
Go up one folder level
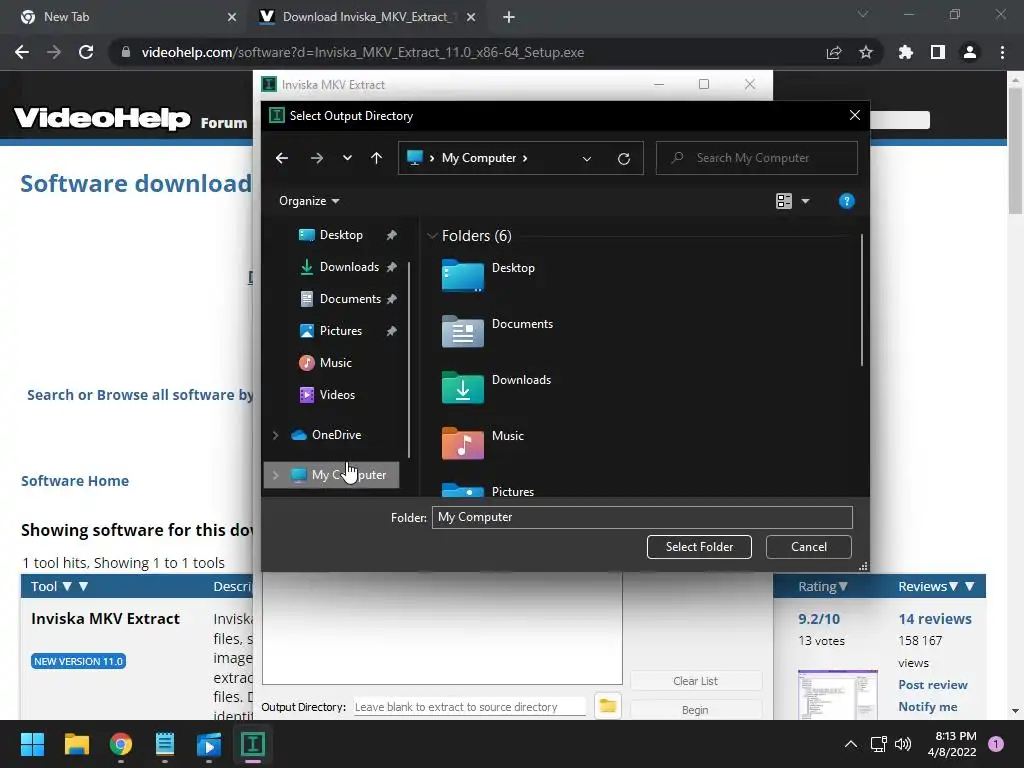(376, 158)
